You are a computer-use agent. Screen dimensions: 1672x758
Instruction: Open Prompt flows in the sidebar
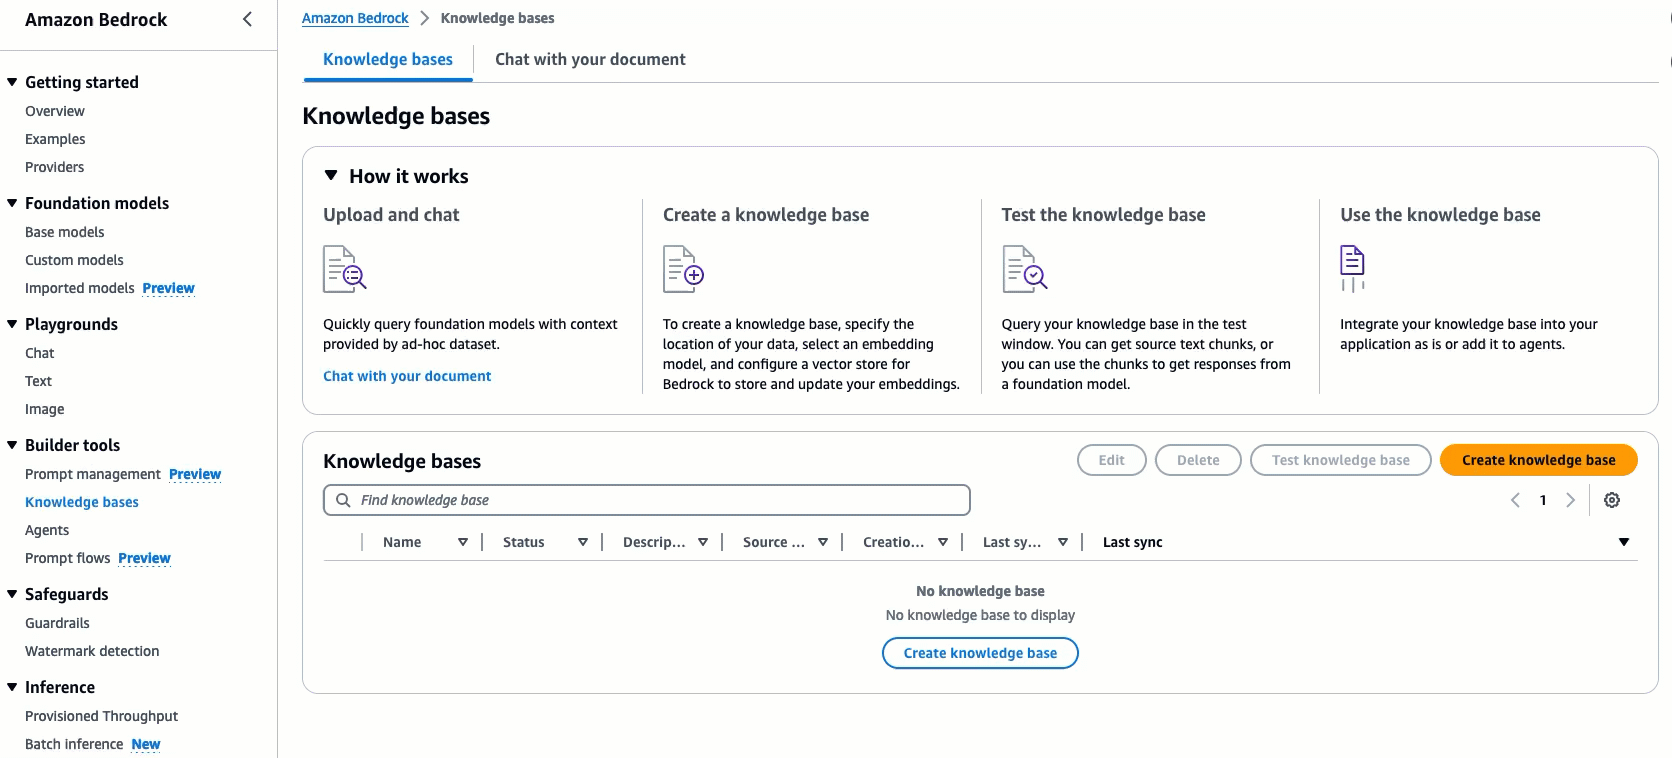click(x=68, y=558)
